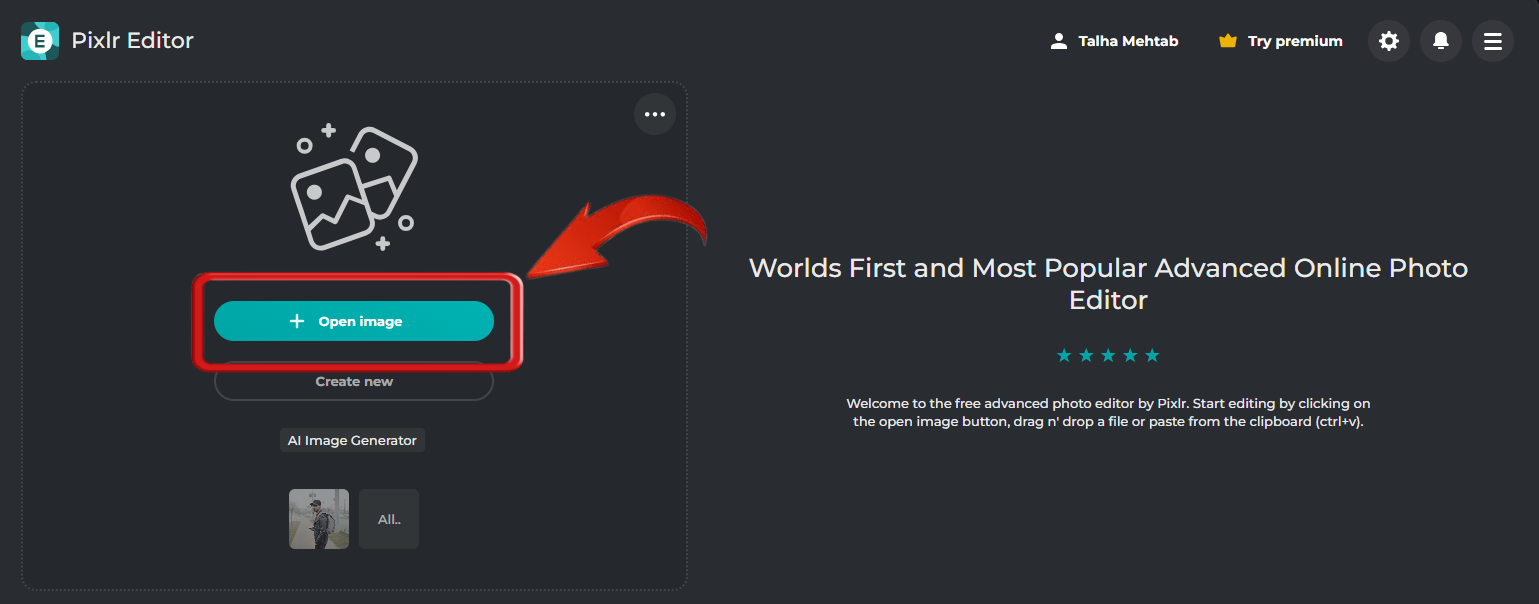The image size is (1539, 604).
Task: Click the images placeholder illustration
Action: coord(354,188)
